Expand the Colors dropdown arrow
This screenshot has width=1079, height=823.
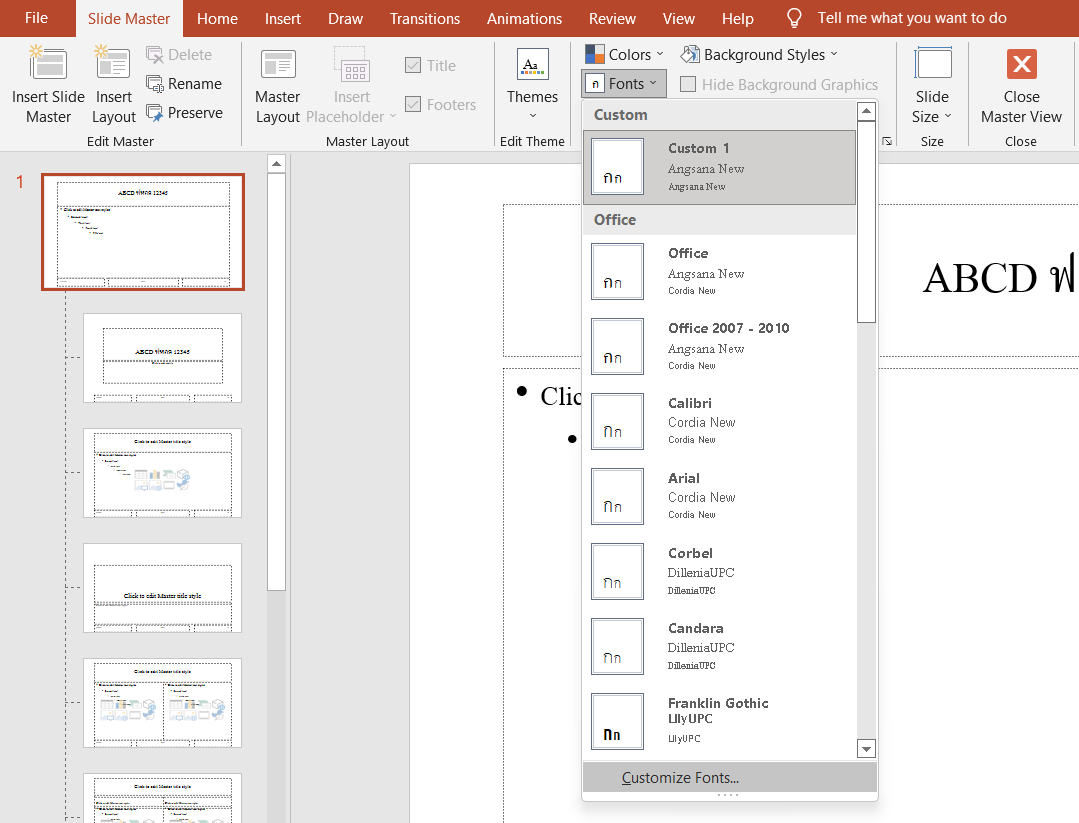coord(660,54)
